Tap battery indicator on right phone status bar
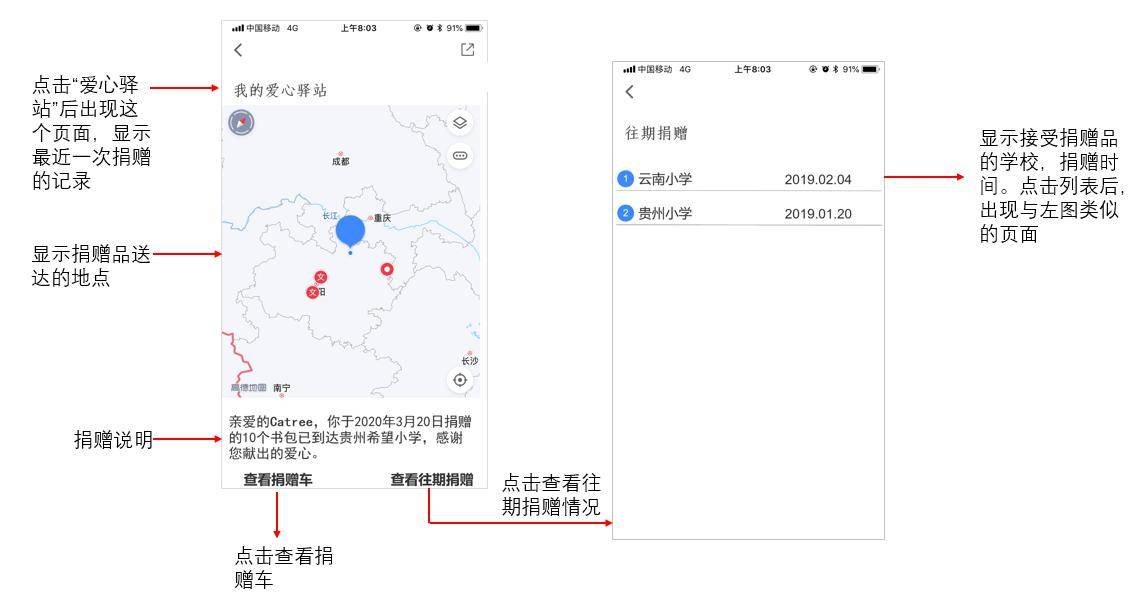 click(870, 69)
